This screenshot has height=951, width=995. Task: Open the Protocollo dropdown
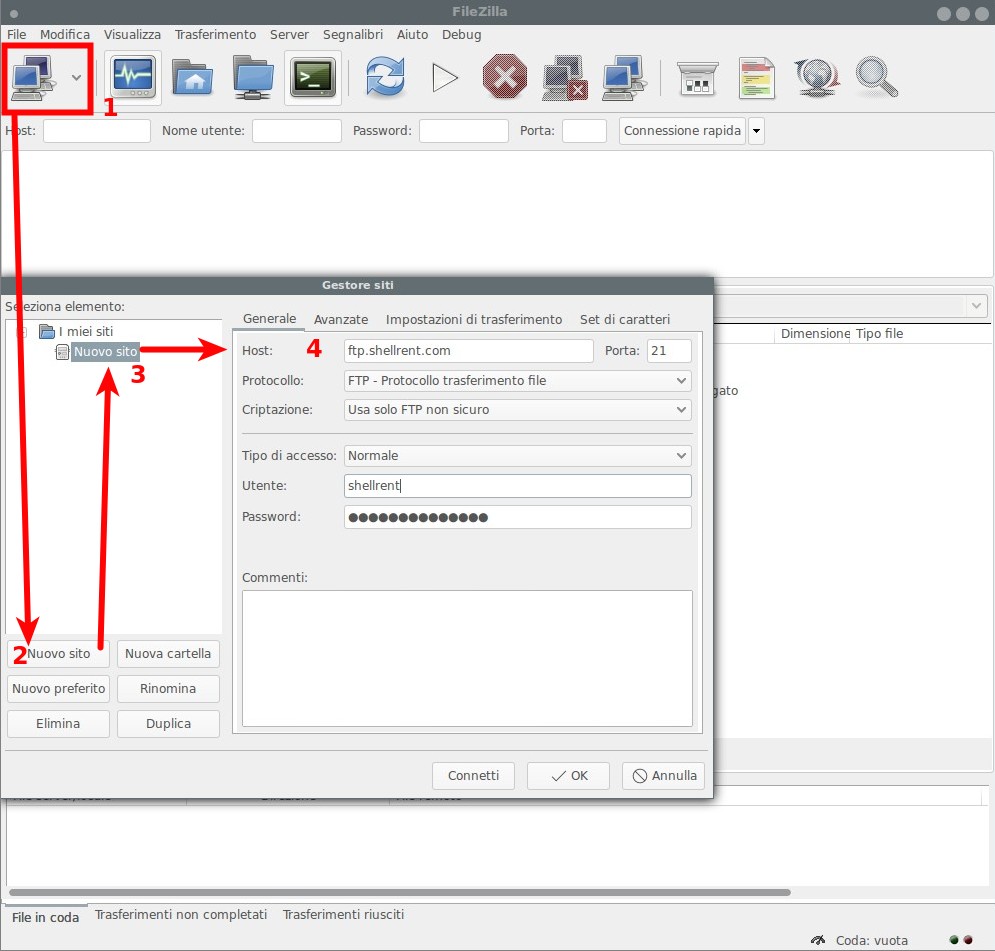(517, 381)
